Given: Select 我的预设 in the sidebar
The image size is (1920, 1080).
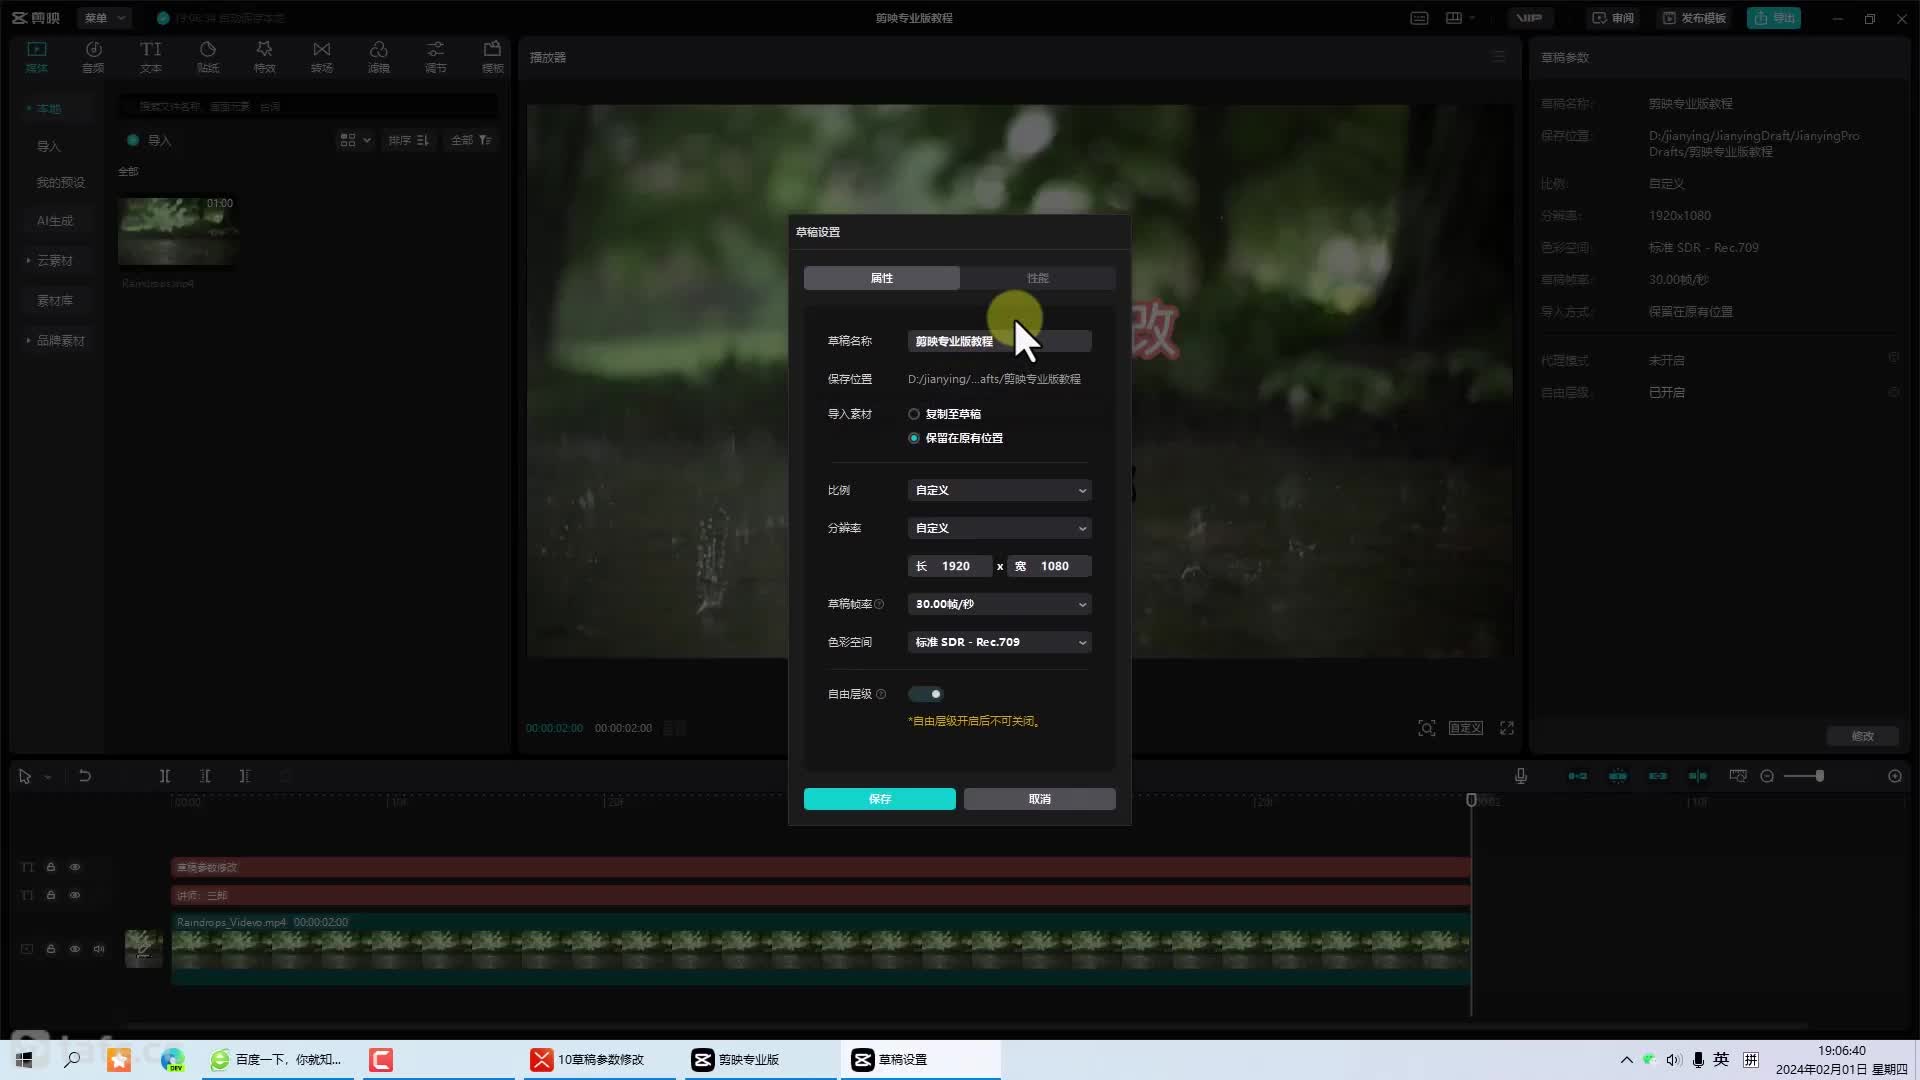Looking at the screenshot, I should [x=61, y=183].
